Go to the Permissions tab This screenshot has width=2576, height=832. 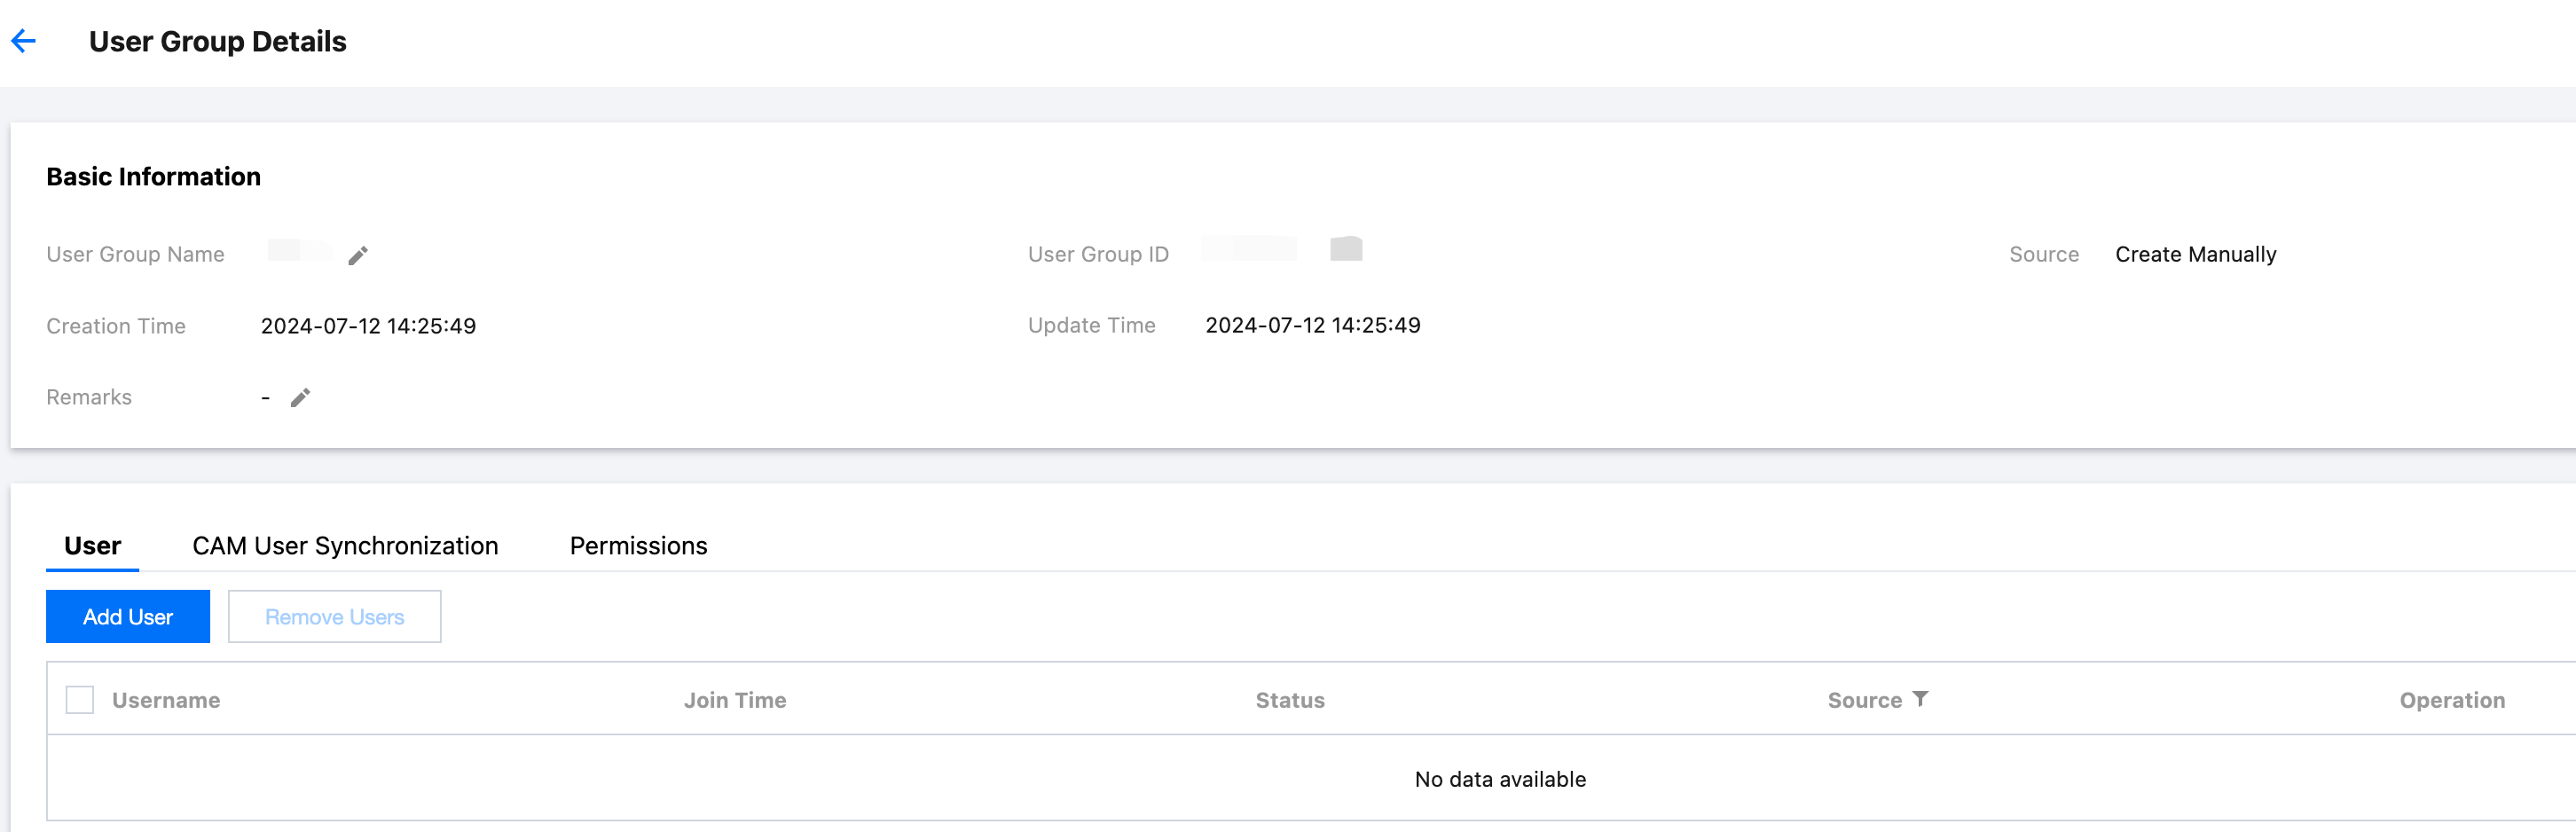pyautogui.click(x=638, y=546)
